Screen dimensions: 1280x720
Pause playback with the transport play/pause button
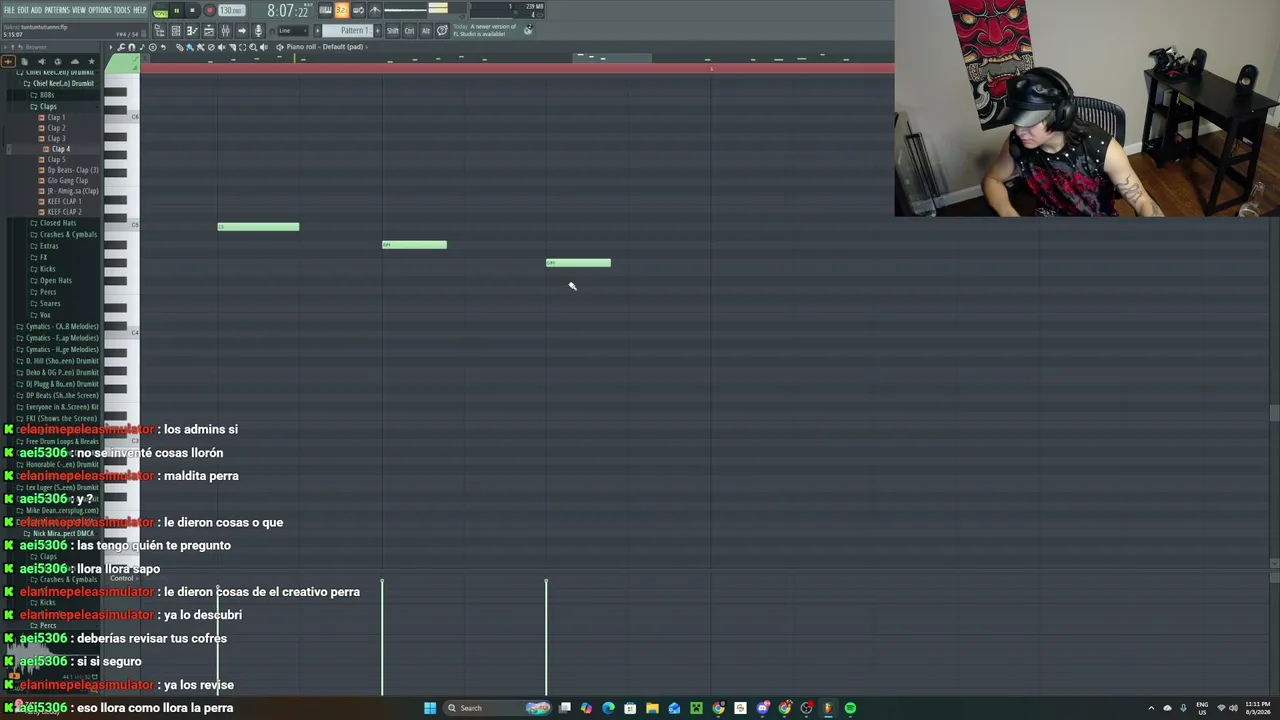tap(176, 11)
